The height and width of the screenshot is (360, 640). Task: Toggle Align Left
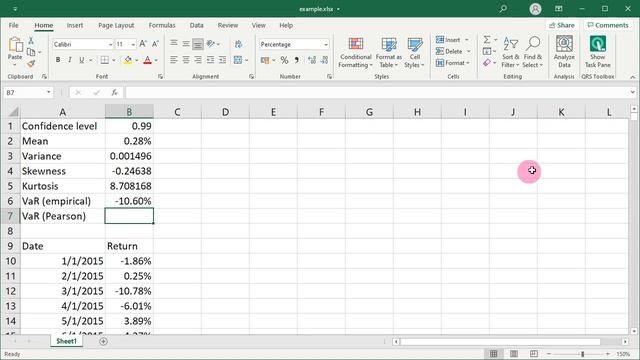tap(174, 60)
